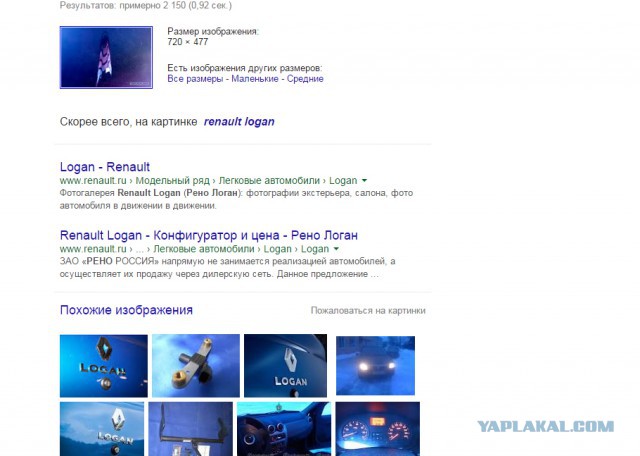
Task: Open bottom-row image of instrument cluster gauges
Action: pos(378,429)
